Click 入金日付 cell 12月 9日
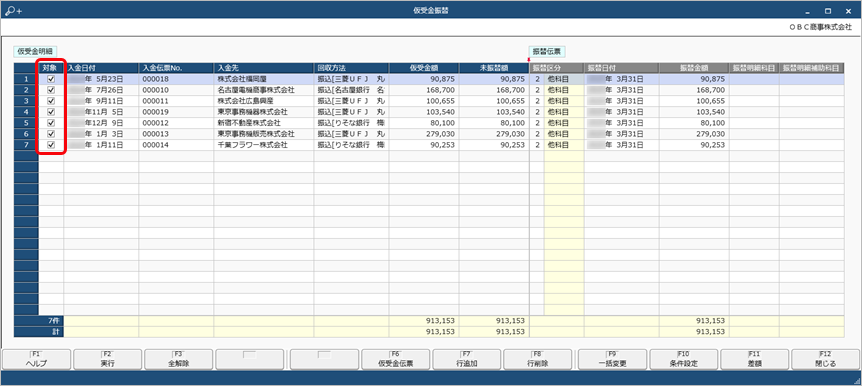Image resolution: width=862 pixels, height=386 pixels. [x=101, y=123]
